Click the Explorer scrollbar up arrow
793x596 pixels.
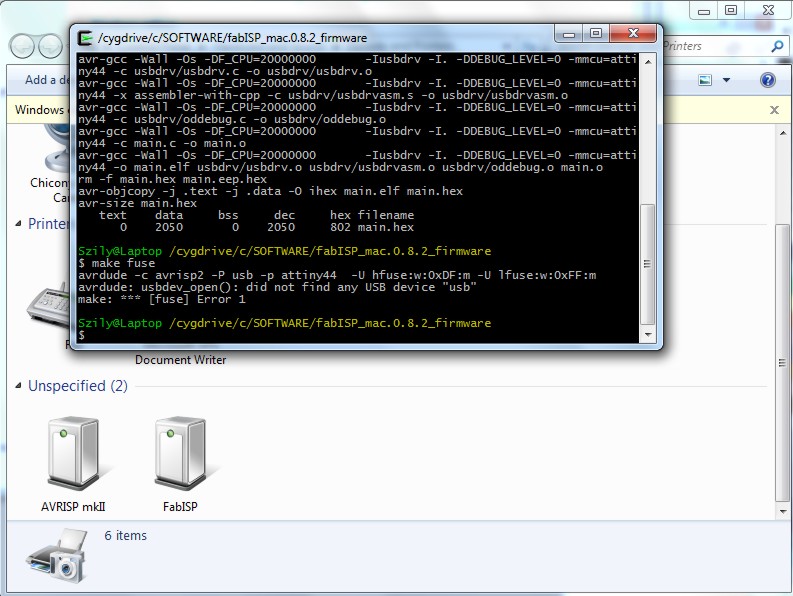(782, 134)
